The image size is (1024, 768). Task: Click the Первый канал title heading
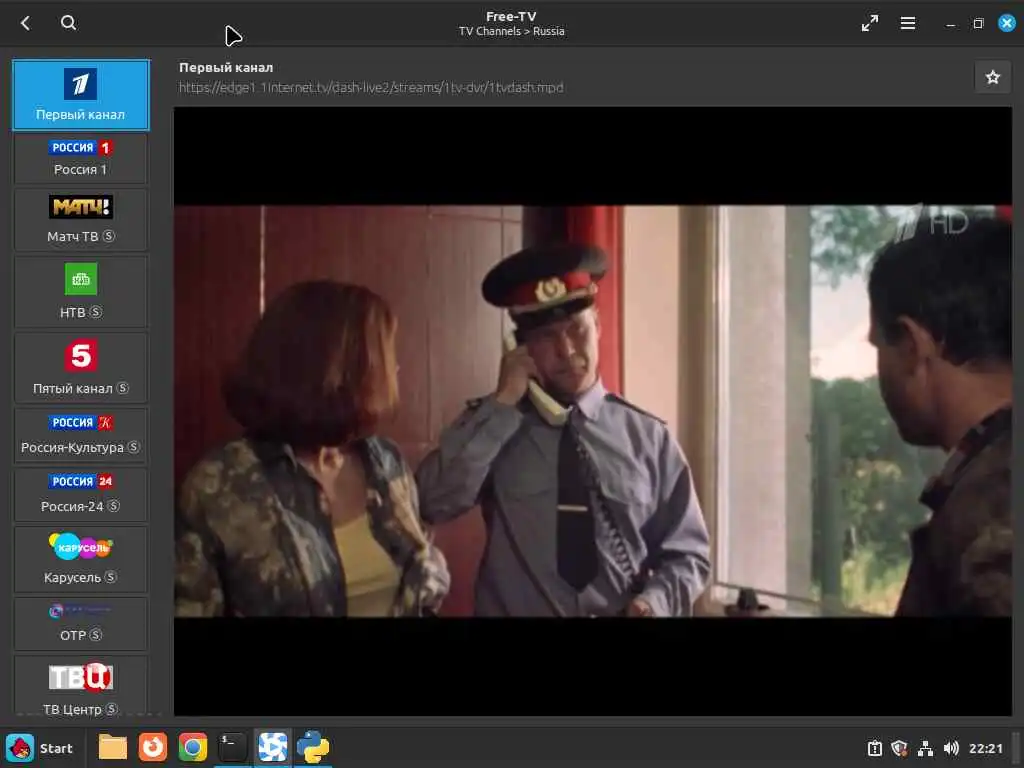226,67
